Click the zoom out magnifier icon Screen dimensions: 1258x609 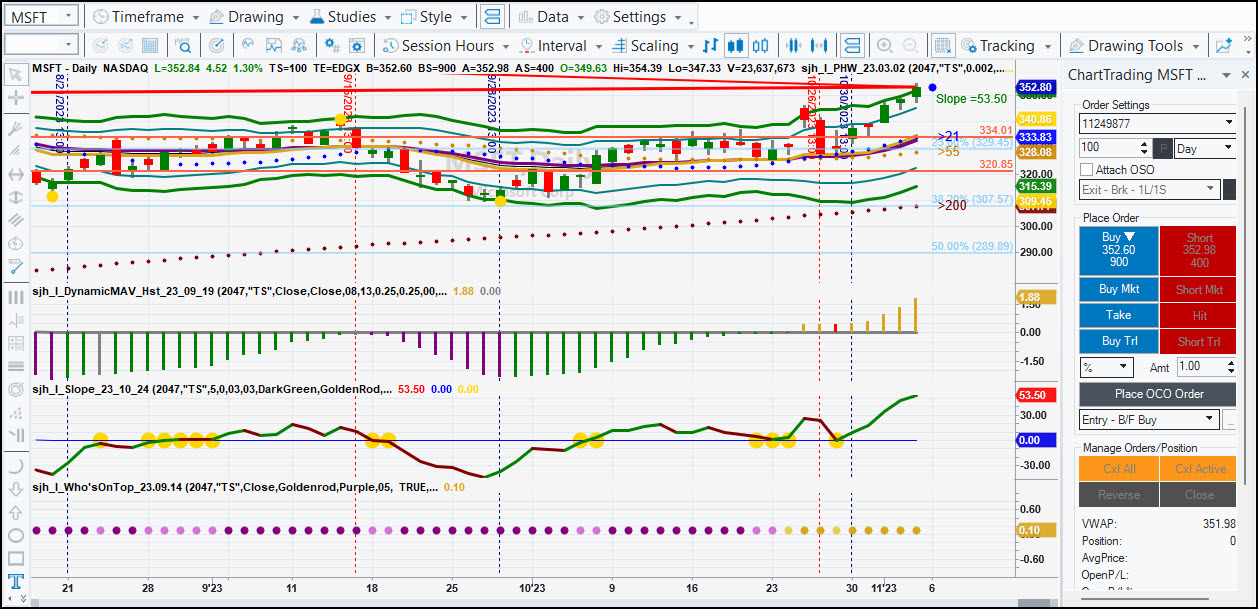click(x=910, y=46)
